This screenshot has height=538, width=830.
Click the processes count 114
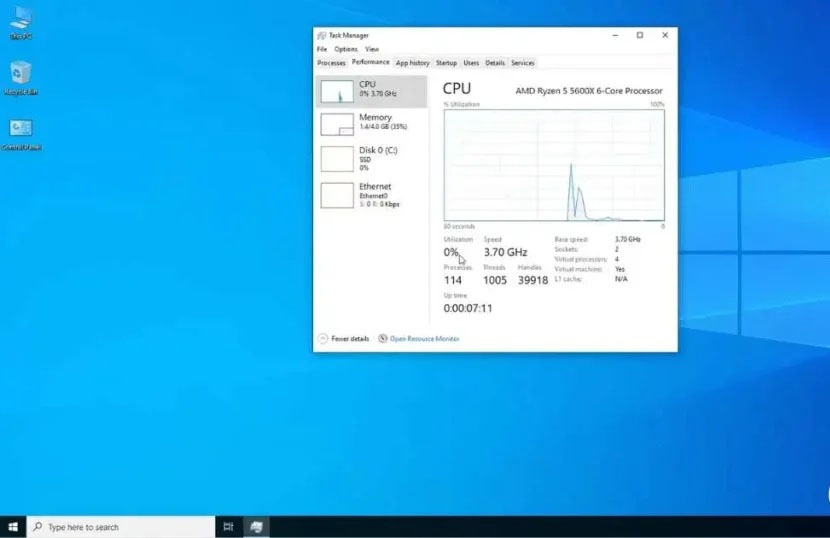point(453,280)
